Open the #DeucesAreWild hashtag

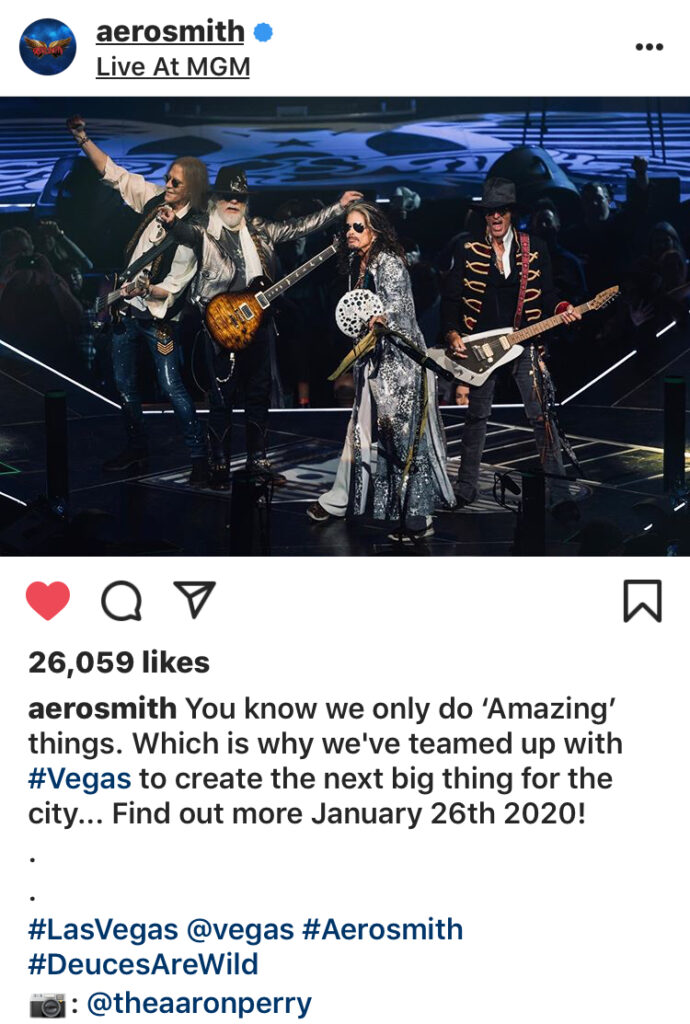pyautogui.click(x=143, y=964)
